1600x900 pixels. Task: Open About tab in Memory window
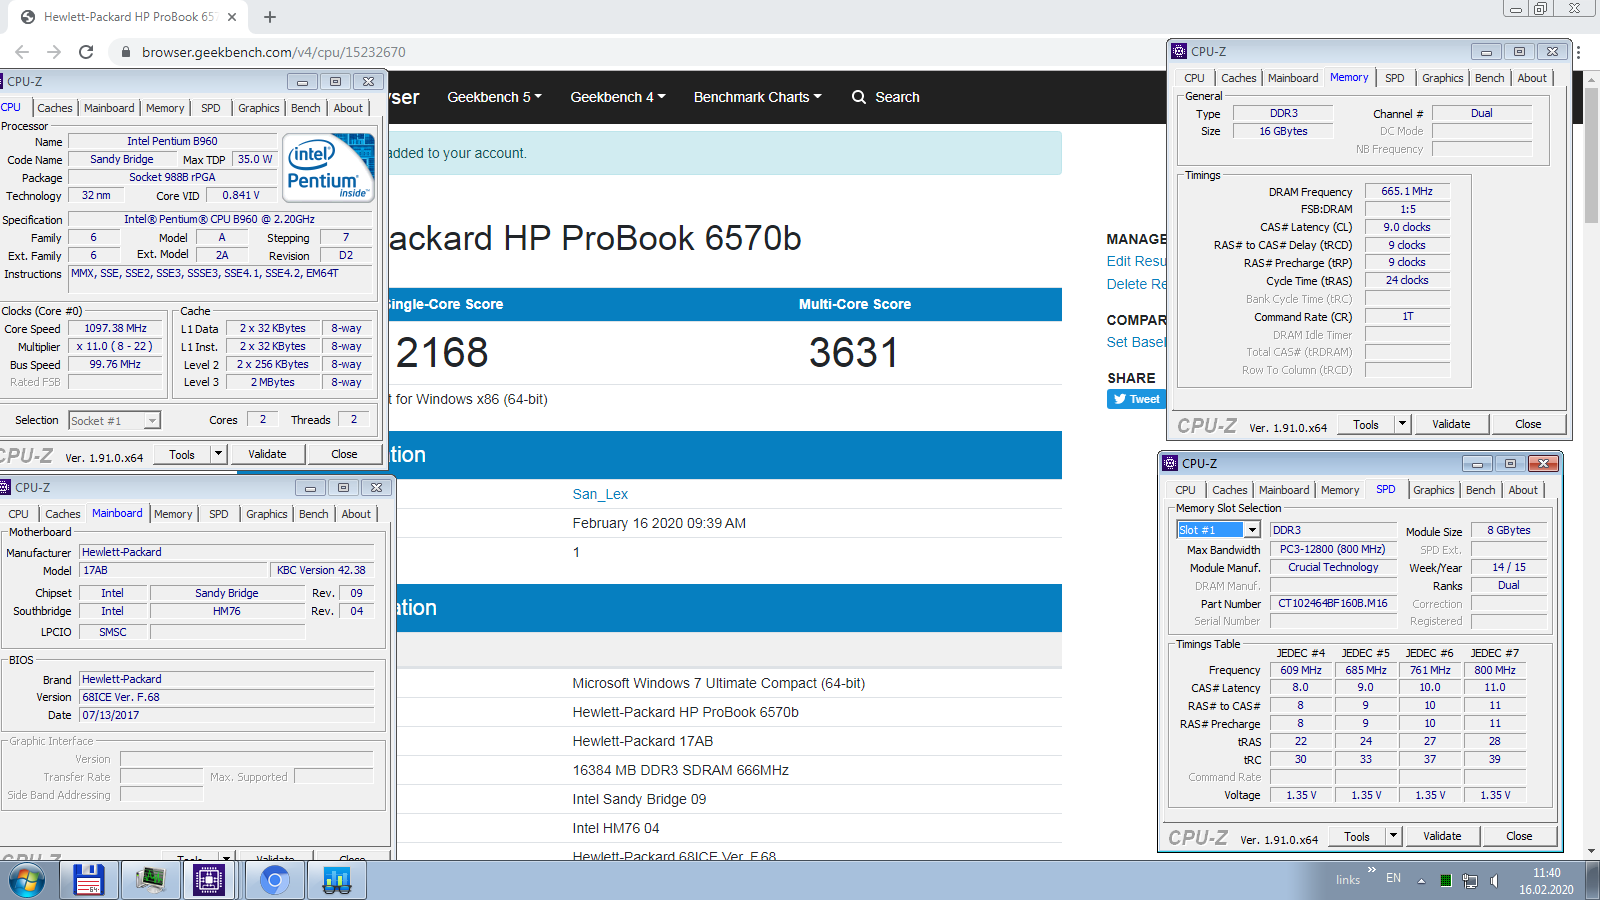coord(1532,78)
